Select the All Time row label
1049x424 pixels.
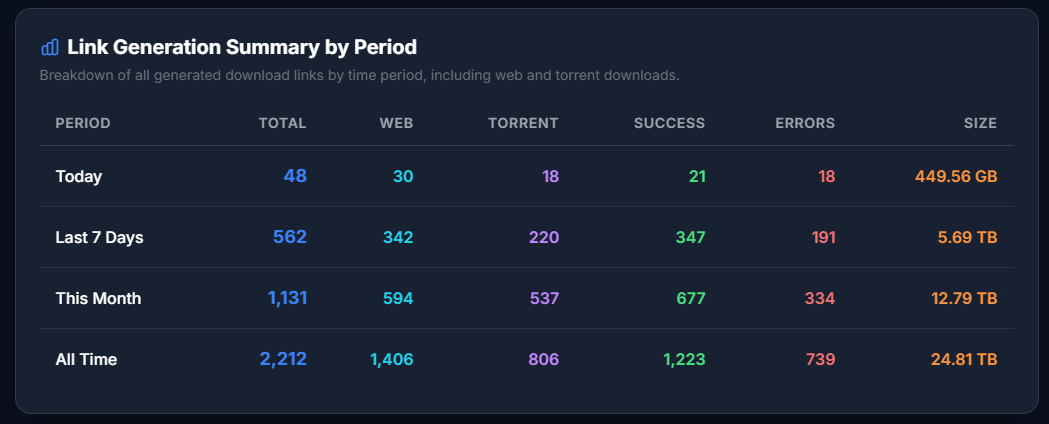point(86,359)
